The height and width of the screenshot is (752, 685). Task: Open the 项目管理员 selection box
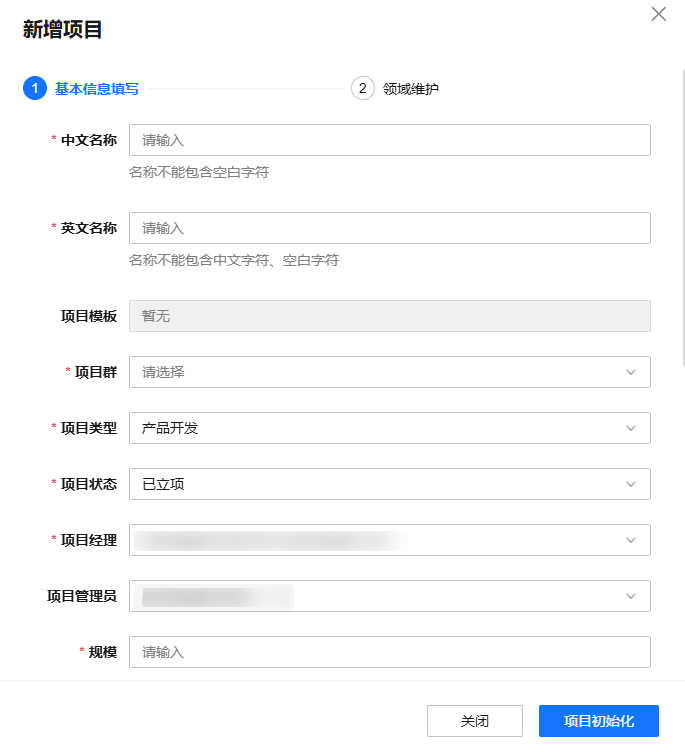pos(390,596)
